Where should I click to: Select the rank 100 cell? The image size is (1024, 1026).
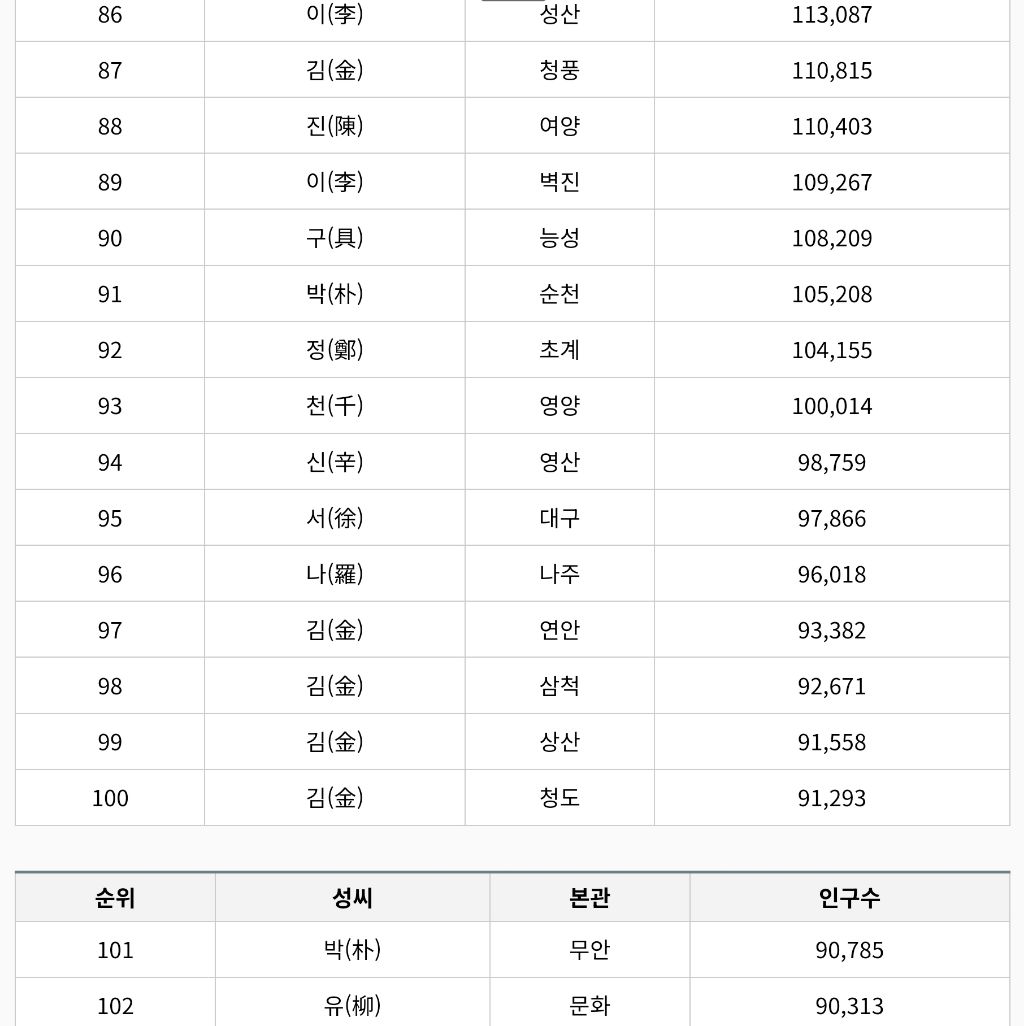[x=110, y=798]
